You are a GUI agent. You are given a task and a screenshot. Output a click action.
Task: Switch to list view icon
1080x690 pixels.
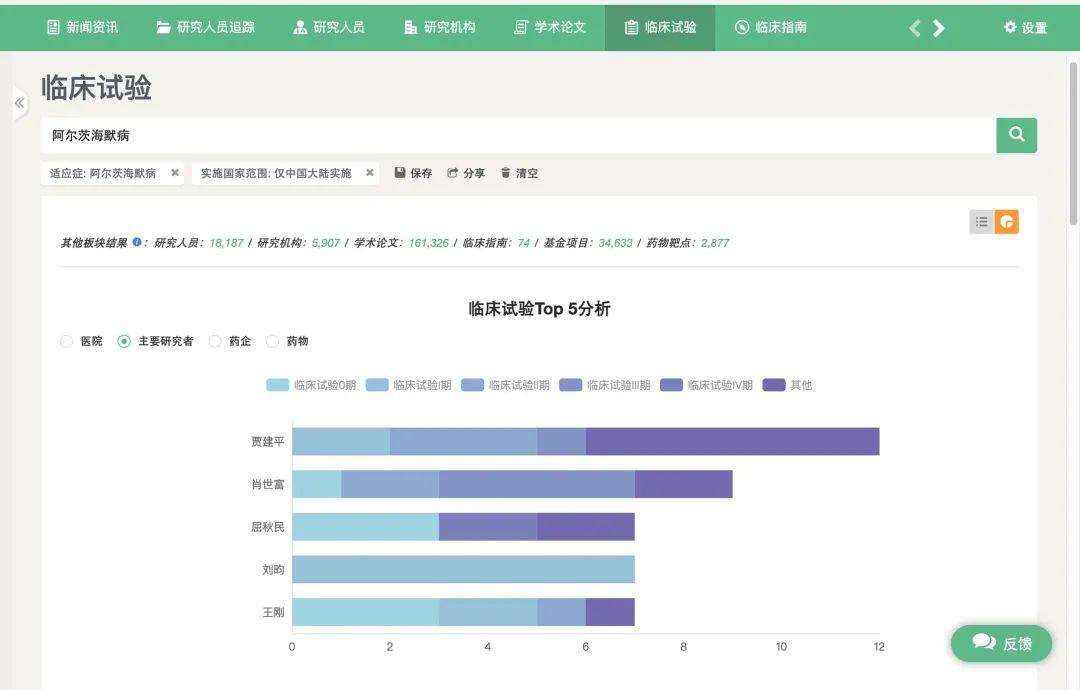click(981, 222)
